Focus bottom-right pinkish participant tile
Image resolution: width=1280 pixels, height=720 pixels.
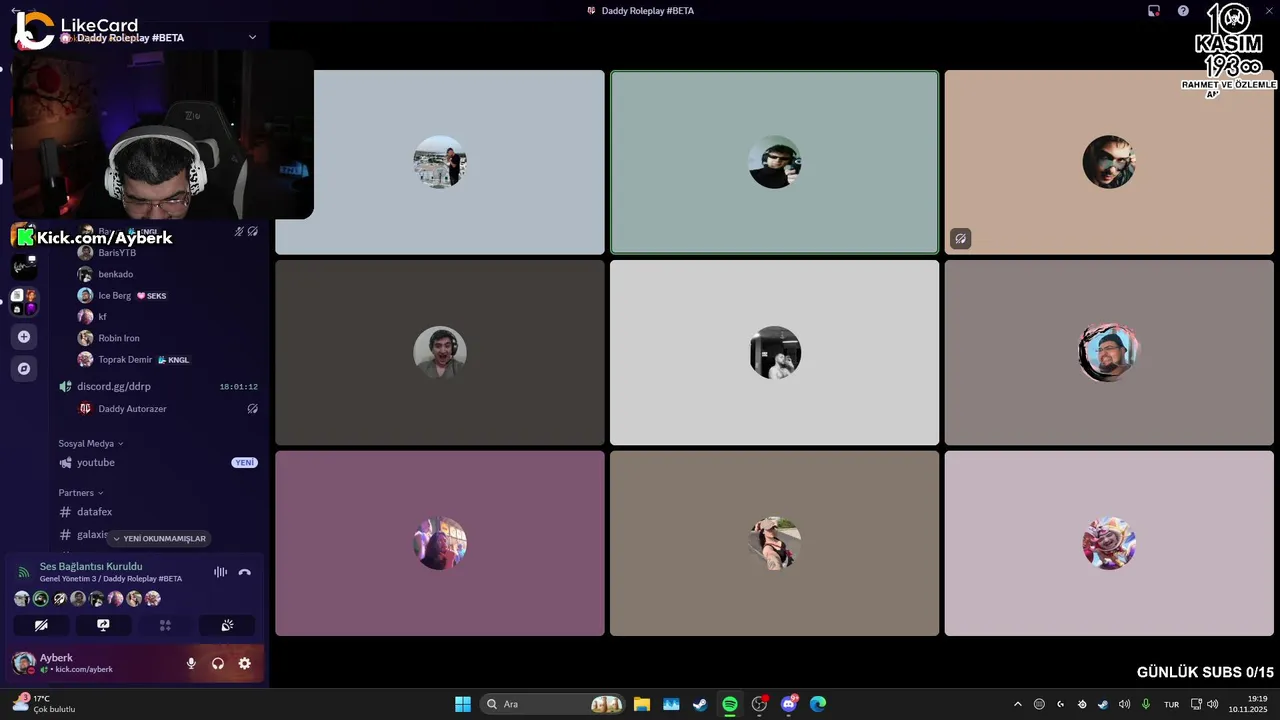(1109, 543)
